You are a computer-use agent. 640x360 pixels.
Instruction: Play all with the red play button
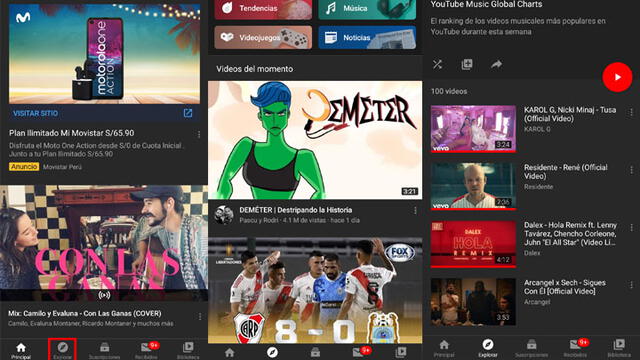617,77
